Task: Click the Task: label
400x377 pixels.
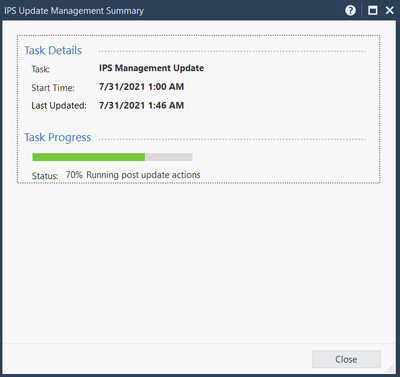Action: 40,69
